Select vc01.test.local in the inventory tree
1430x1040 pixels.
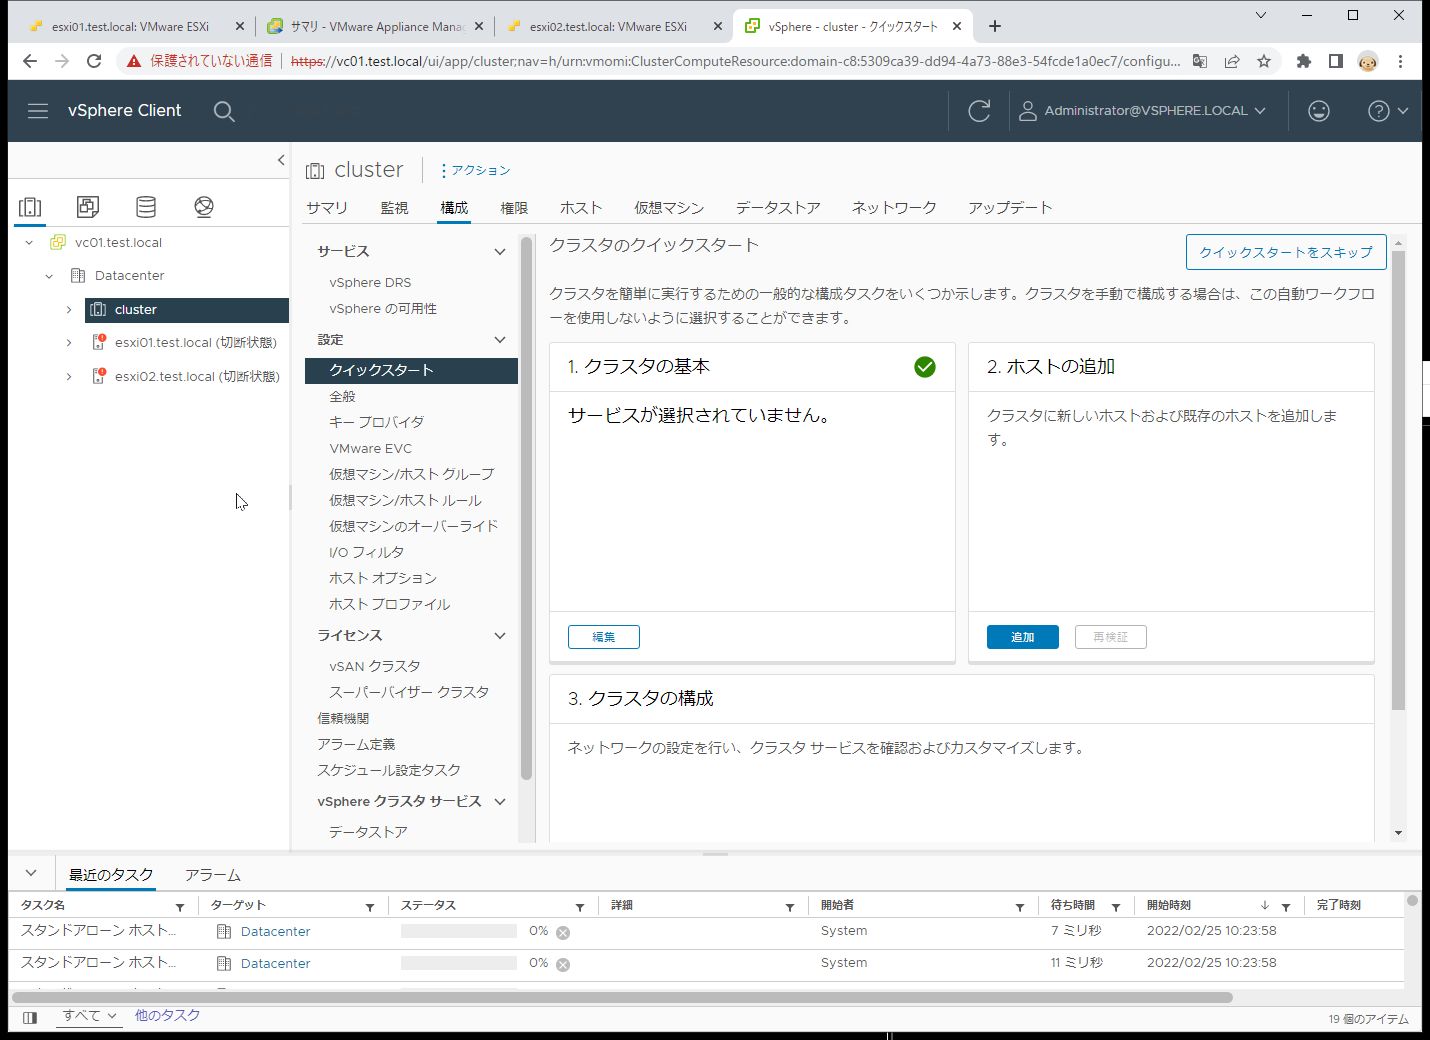pyautogui.click(x=118, y=243)
